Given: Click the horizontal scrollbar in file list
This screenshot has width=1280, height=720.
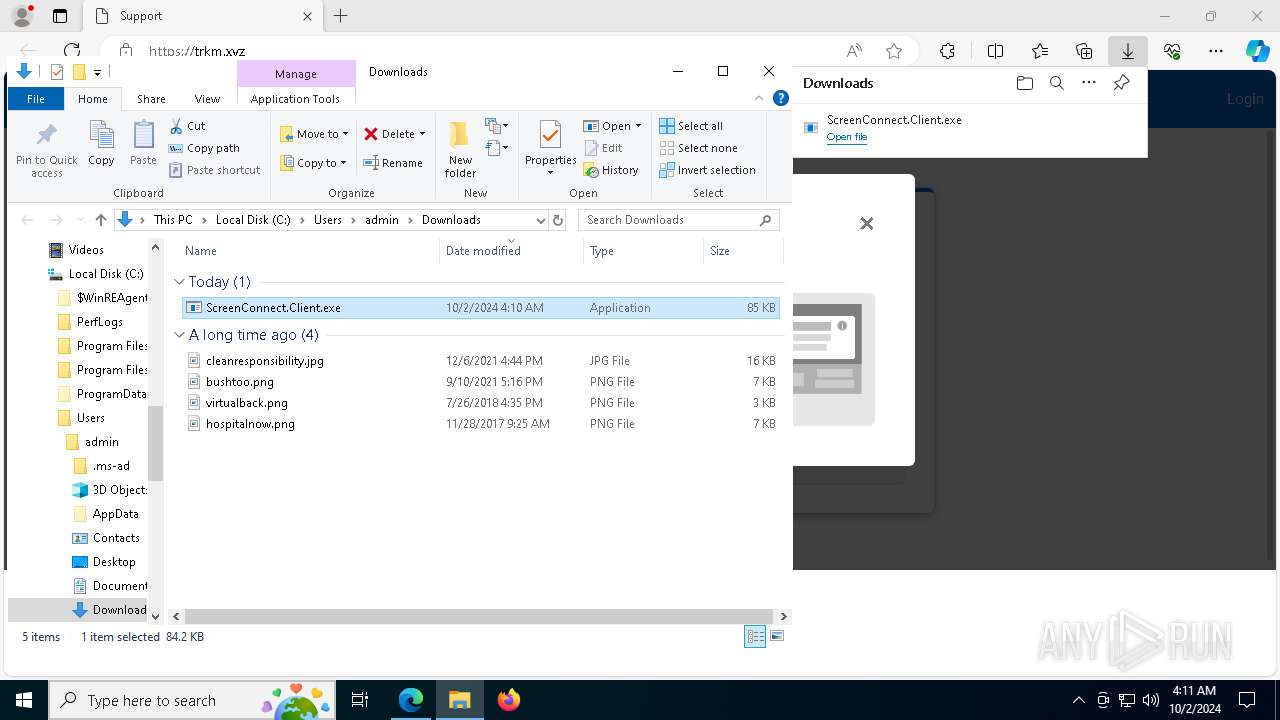Looking at the screenshot, I should [478, 617].
